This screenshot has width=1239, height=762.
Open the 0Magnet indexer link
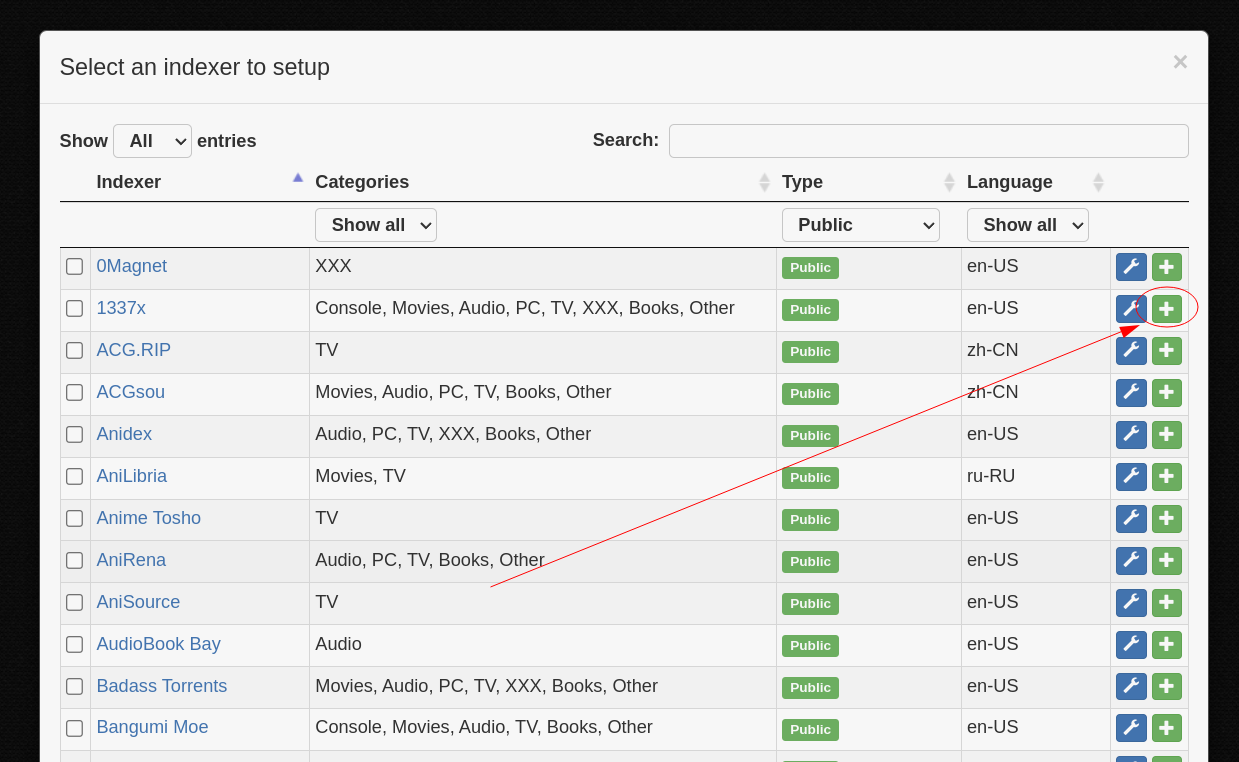point(132,266)
